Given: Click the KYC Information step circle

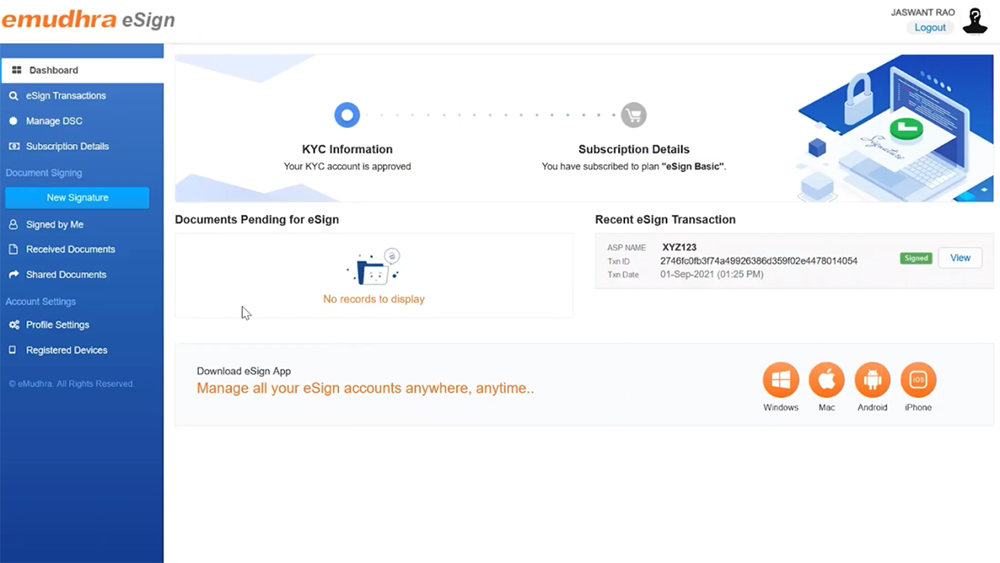Looking at the screenshot, I should click(x=347, y=115).
